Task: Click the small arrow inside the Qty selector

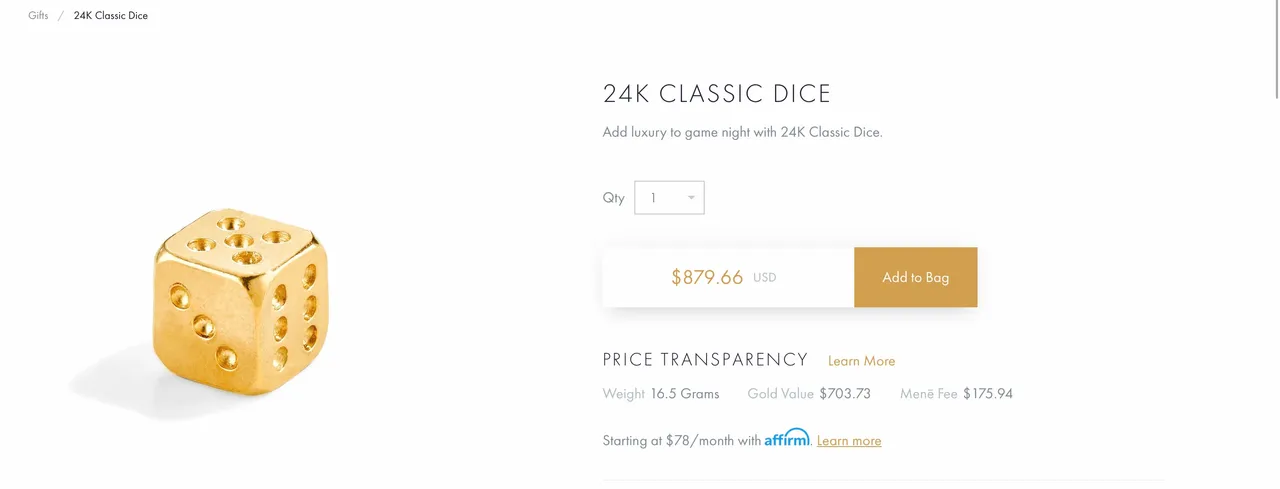Action: point(691,198)
